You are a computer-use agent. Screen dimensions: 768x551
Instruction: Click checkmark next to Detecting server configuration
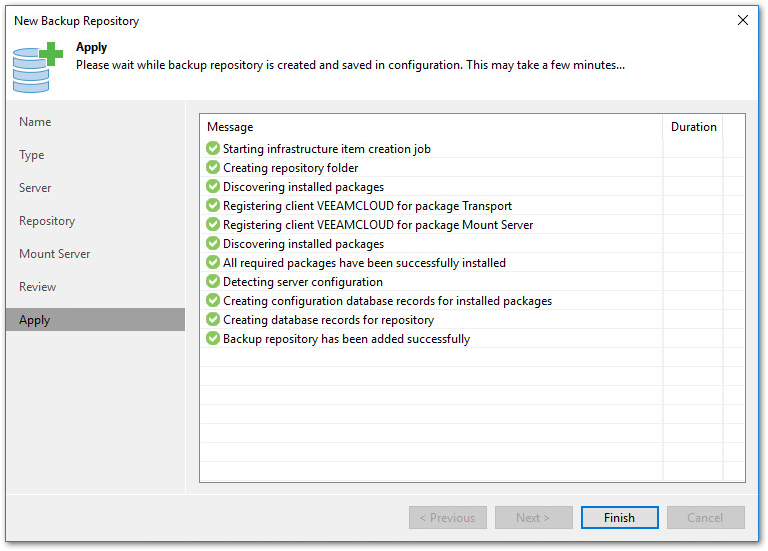(213, 282)
